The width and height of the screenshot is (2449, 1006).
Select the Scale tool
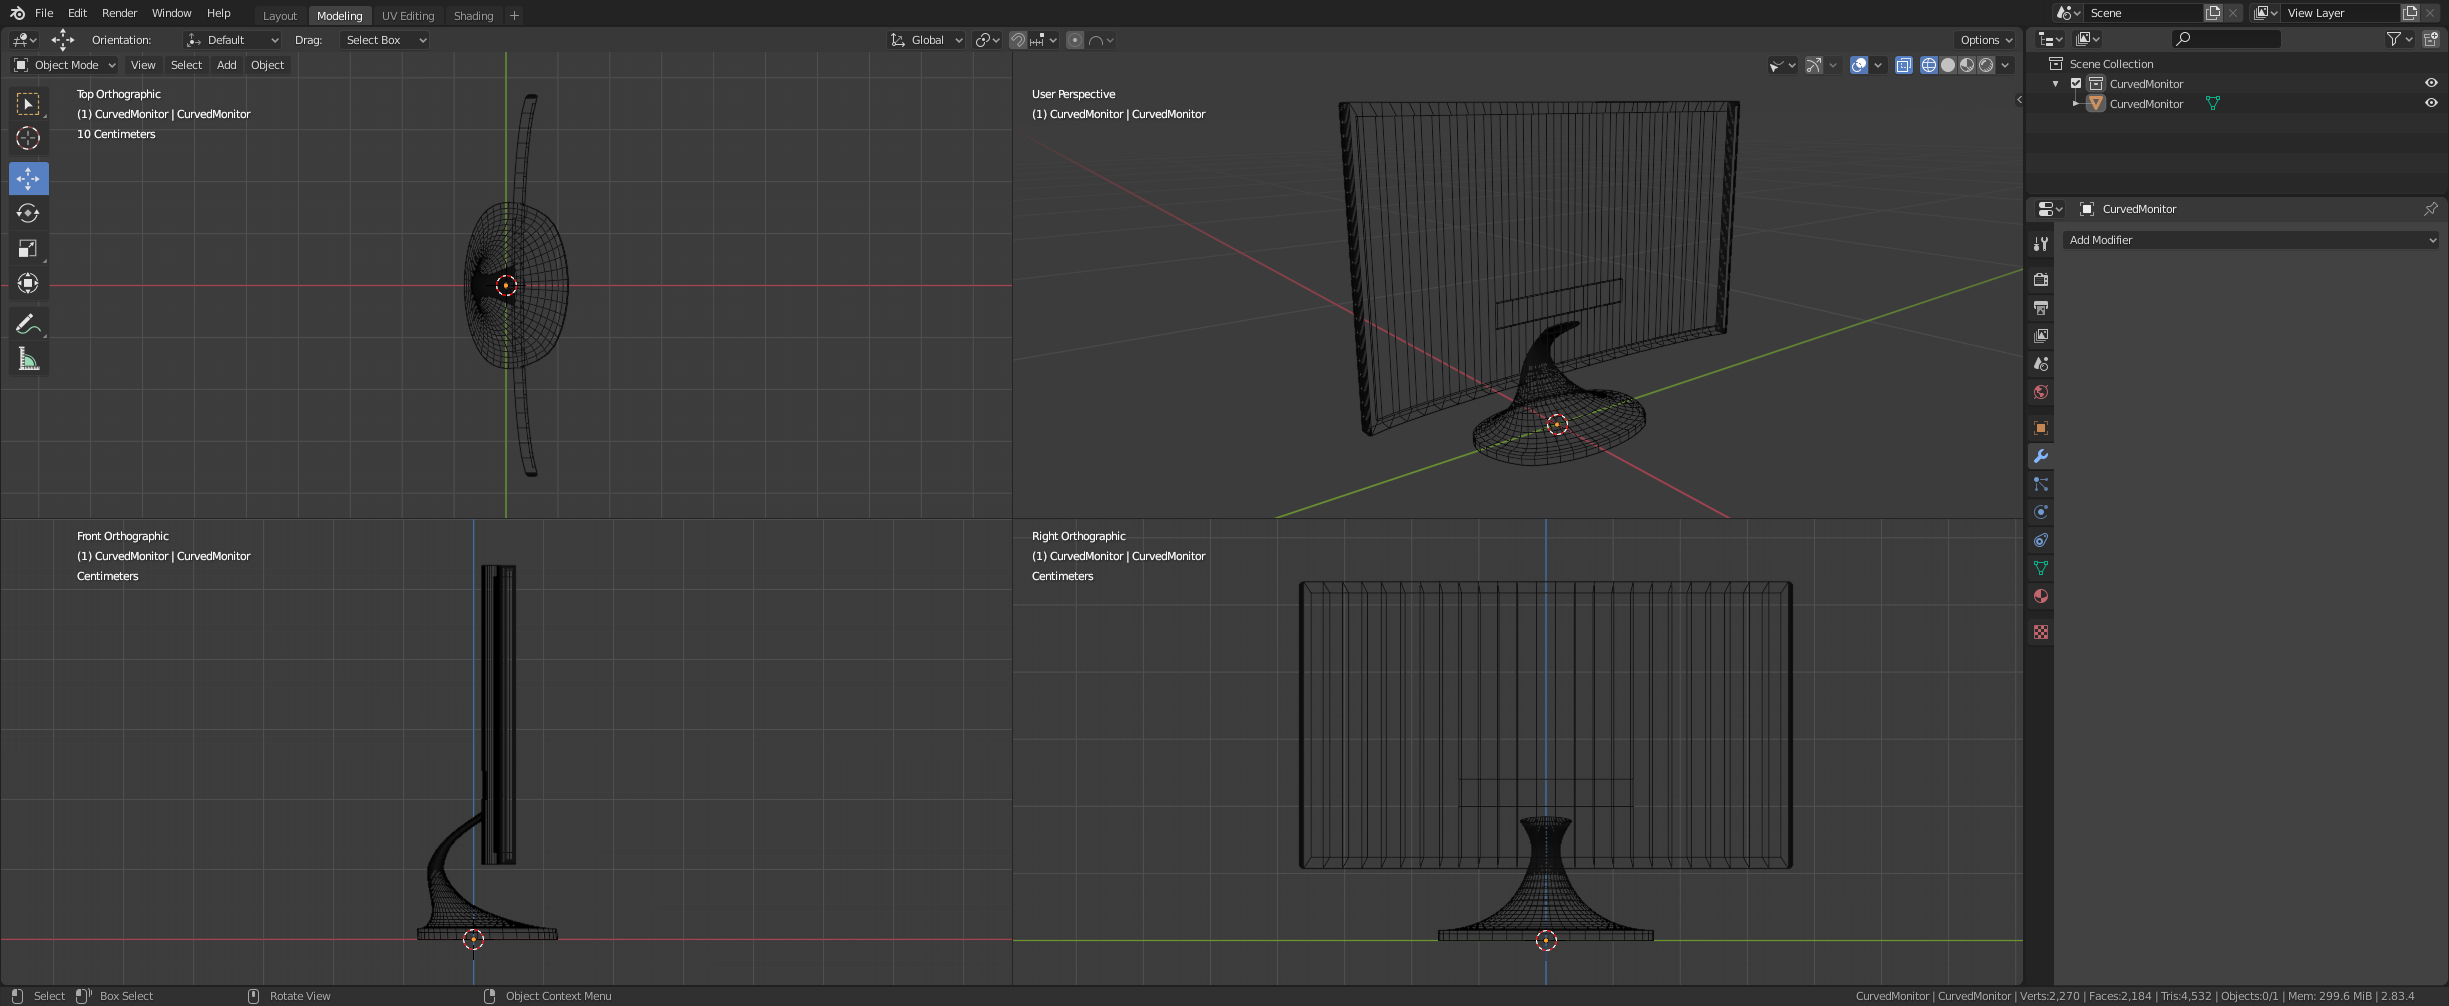pyautogui.click(x=28, y=248)
